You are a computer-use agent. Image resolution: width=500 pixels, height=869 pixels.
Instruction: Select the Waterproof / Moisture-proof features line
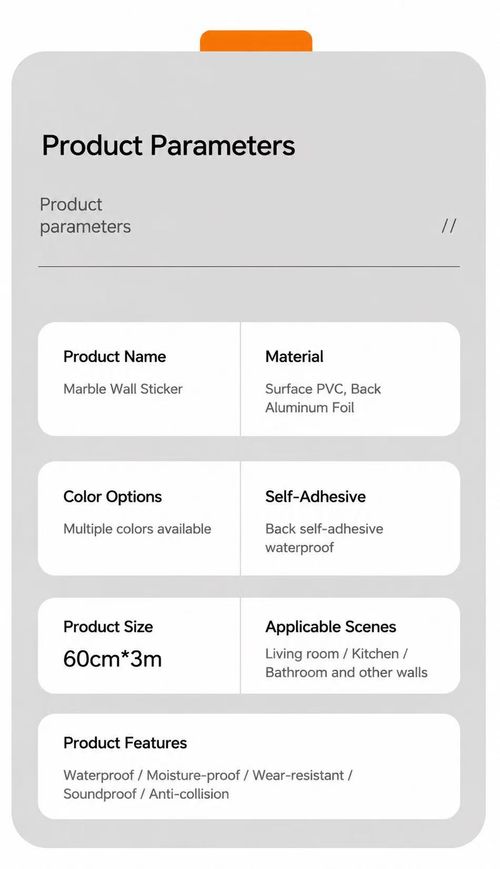click(x=208, y=775)
